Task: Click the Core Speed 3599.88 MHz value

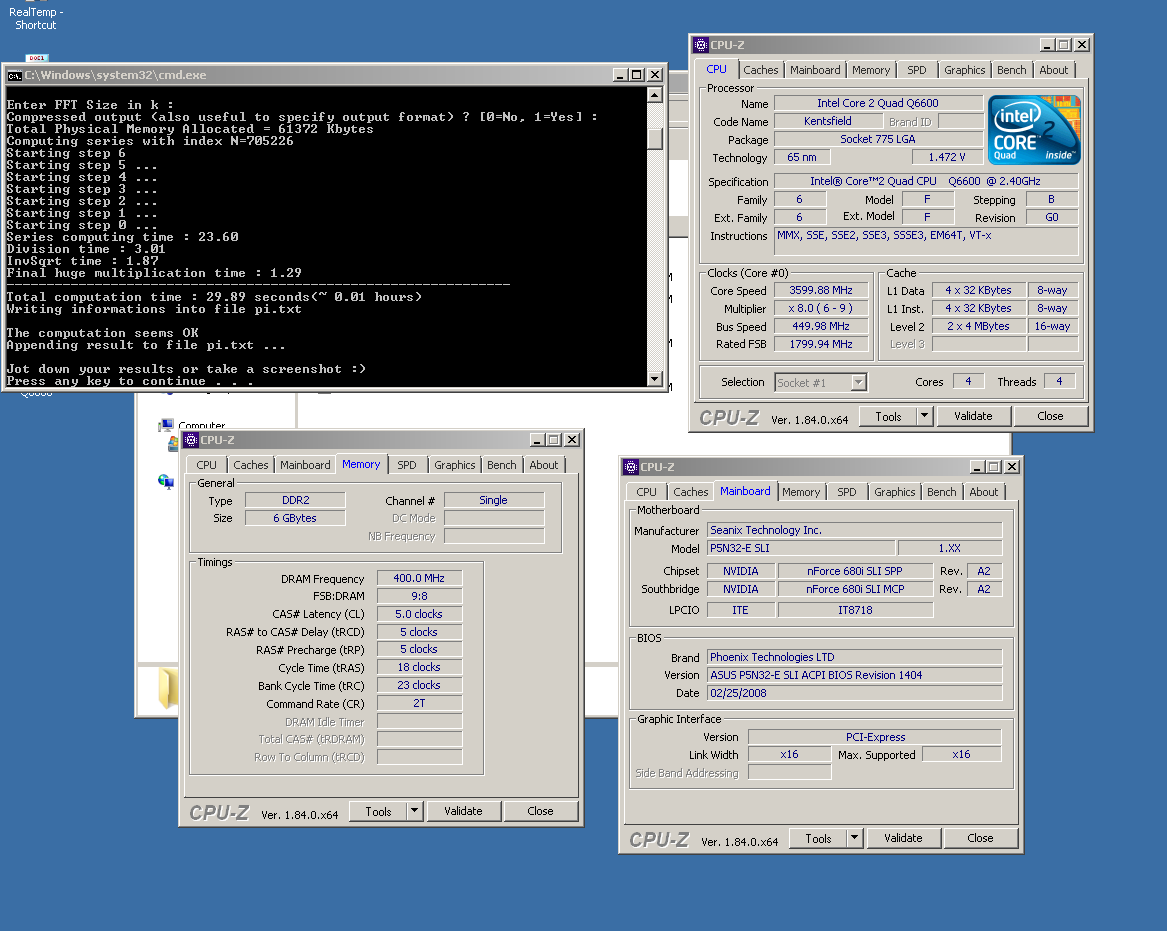Action: [x=821, y=290]
